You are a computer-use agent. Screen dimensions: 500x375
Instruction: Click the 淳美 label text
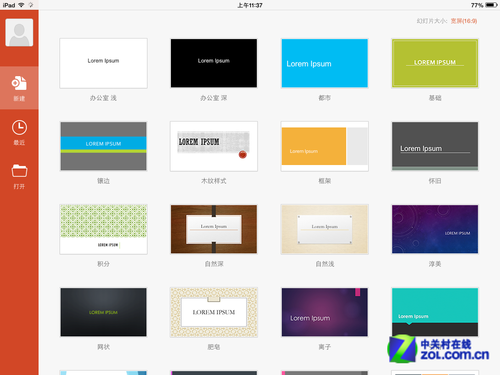coord(435,264)
